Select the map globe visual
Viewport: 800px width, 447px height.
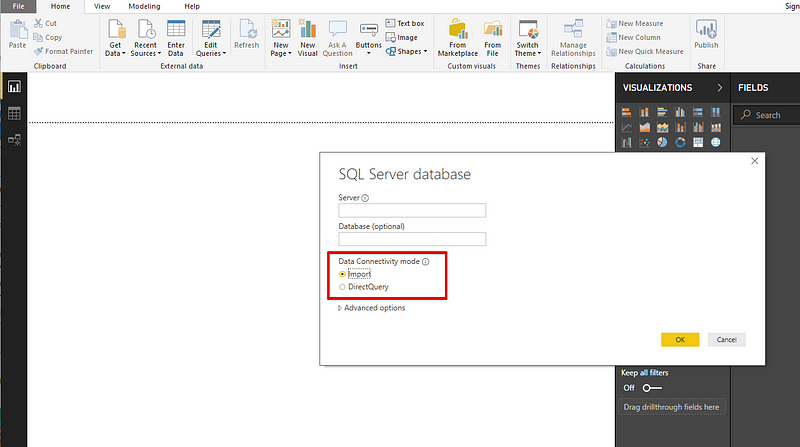coord(716,142)
